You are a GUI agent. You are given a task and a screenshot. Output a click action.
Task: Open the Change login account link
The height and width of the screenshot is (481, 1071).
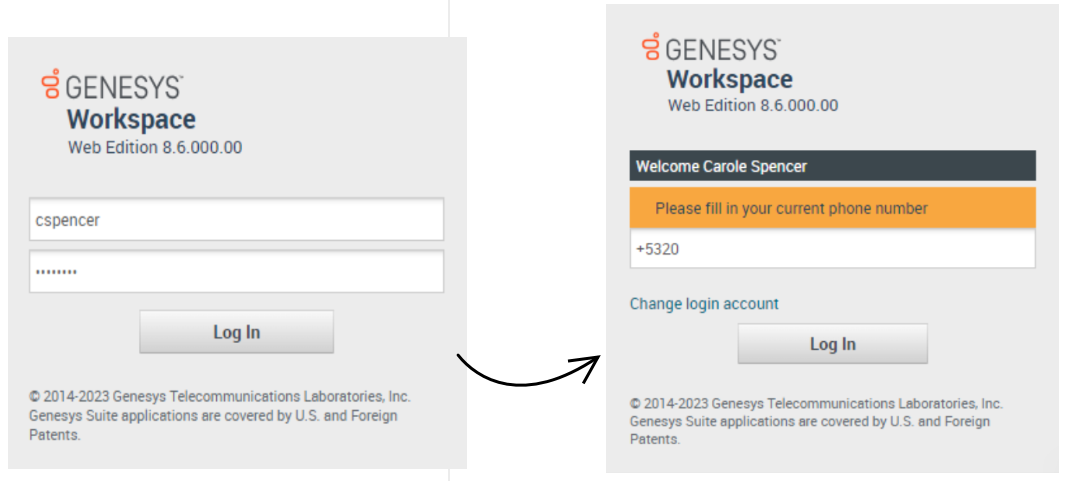[x=704, y=304]
